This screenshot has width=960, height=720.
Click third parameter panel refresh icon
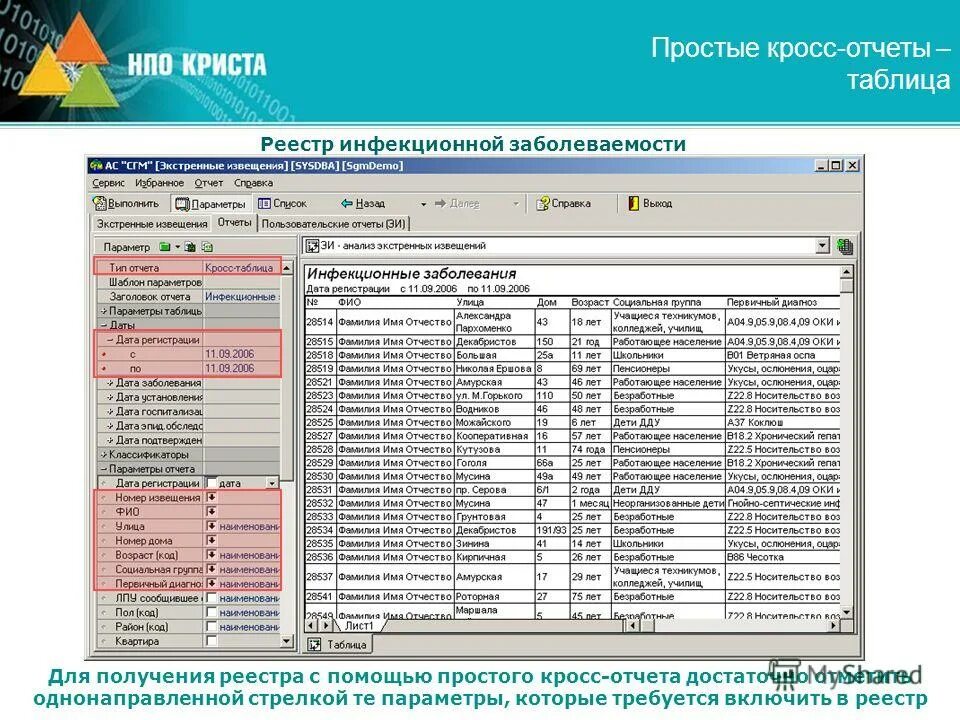click(208, 247)
